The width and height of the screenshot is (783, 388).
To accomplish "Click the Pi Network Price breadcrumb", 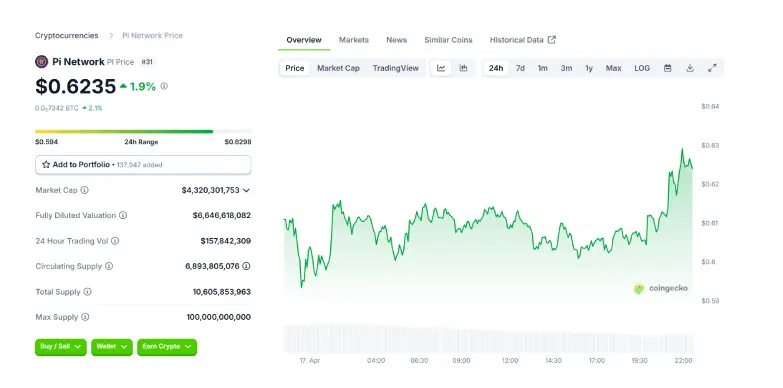I will tap(152, 35).
